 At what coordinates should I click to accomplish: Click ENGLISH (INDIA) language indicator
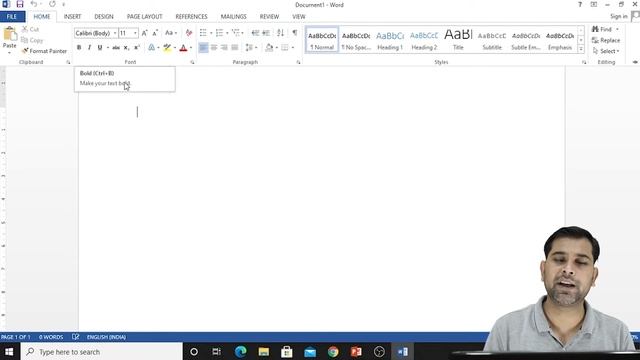[x=106, y=337]
